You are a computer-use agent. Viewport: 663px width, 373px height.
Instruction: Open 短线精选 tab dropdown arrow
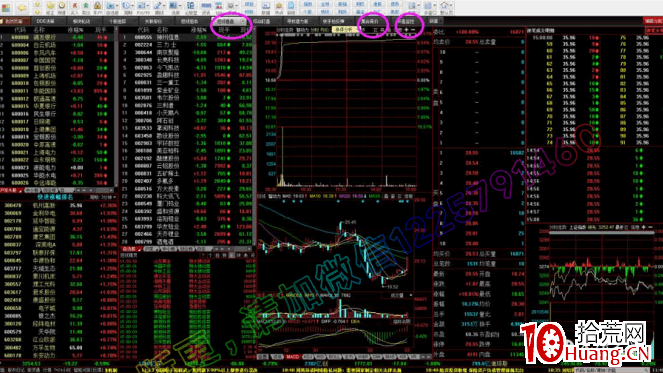pos(243,21)
